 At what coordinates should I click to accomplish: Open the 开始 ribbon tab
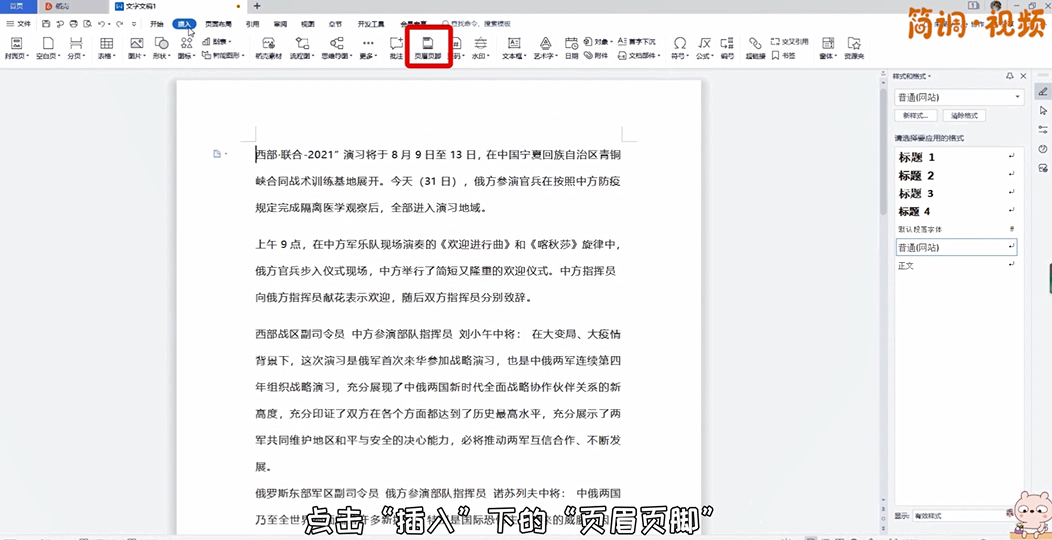pos(156,23)
